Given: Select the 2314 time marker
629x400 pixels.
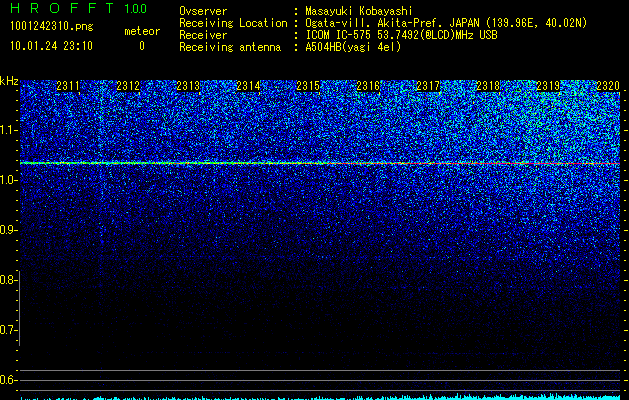Looking at the screenshot, I should pos(248,86).
